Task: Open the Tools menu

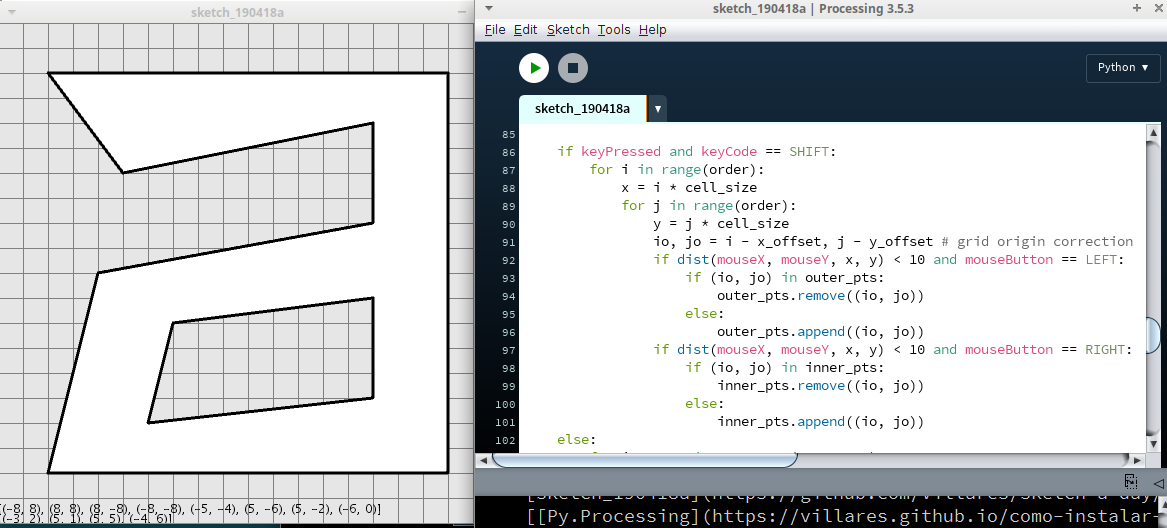Action: (613, 30)
